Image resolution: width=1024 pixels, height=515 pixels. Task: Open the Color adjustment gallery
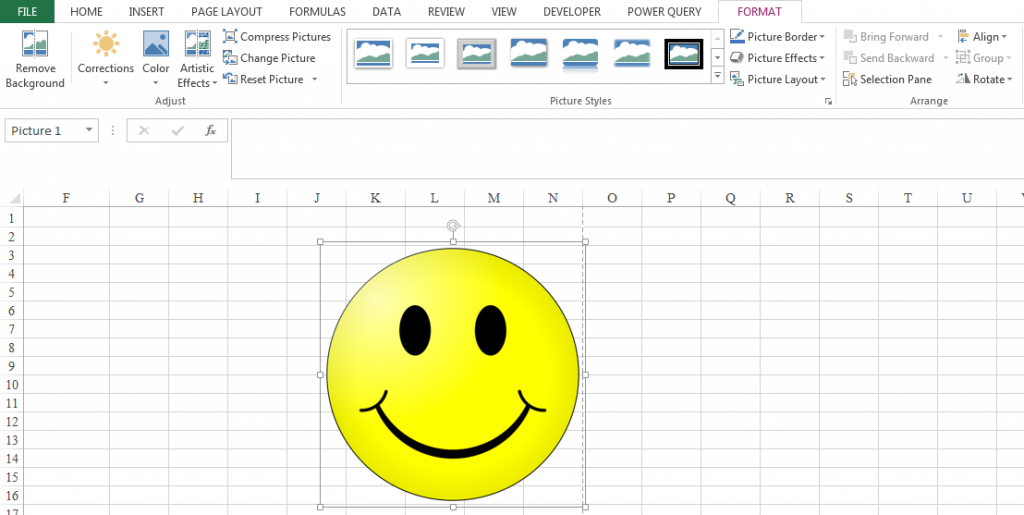[155, 59]
